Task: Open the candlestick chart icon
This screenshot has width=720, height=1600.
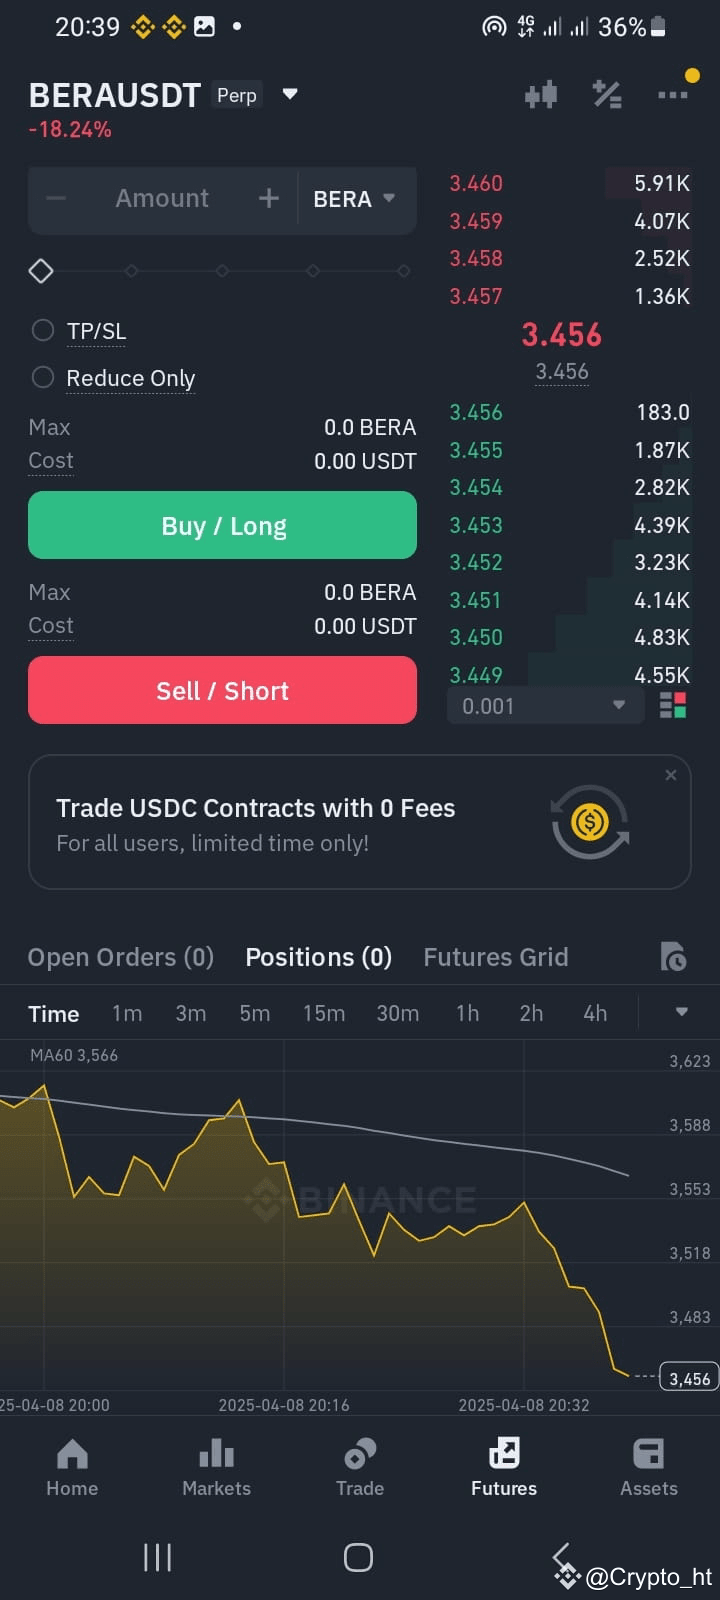Action: click(540, 95)
